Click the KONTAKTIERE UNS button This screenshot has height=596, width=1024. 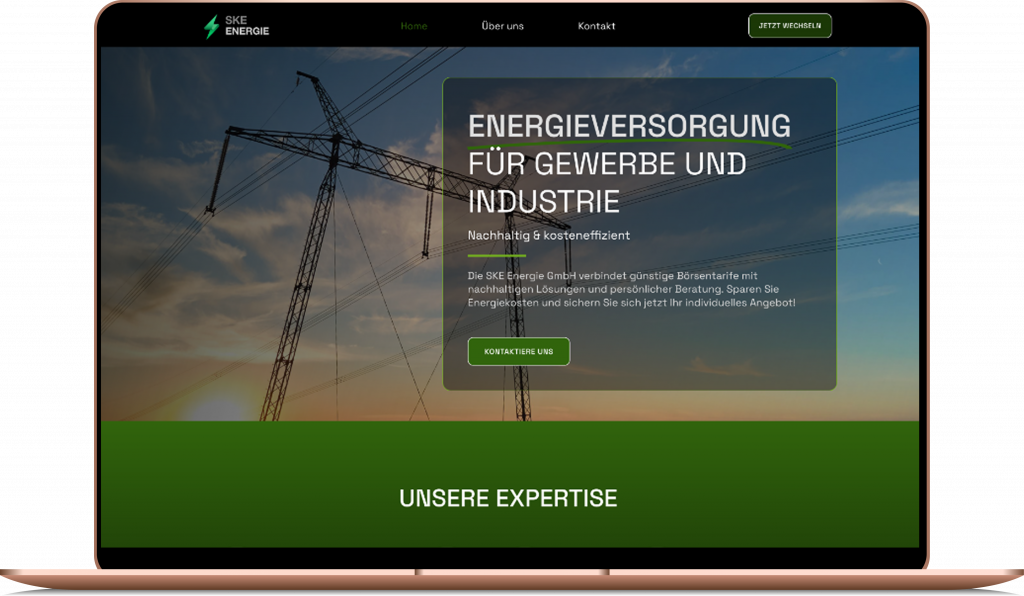[518, 352]
